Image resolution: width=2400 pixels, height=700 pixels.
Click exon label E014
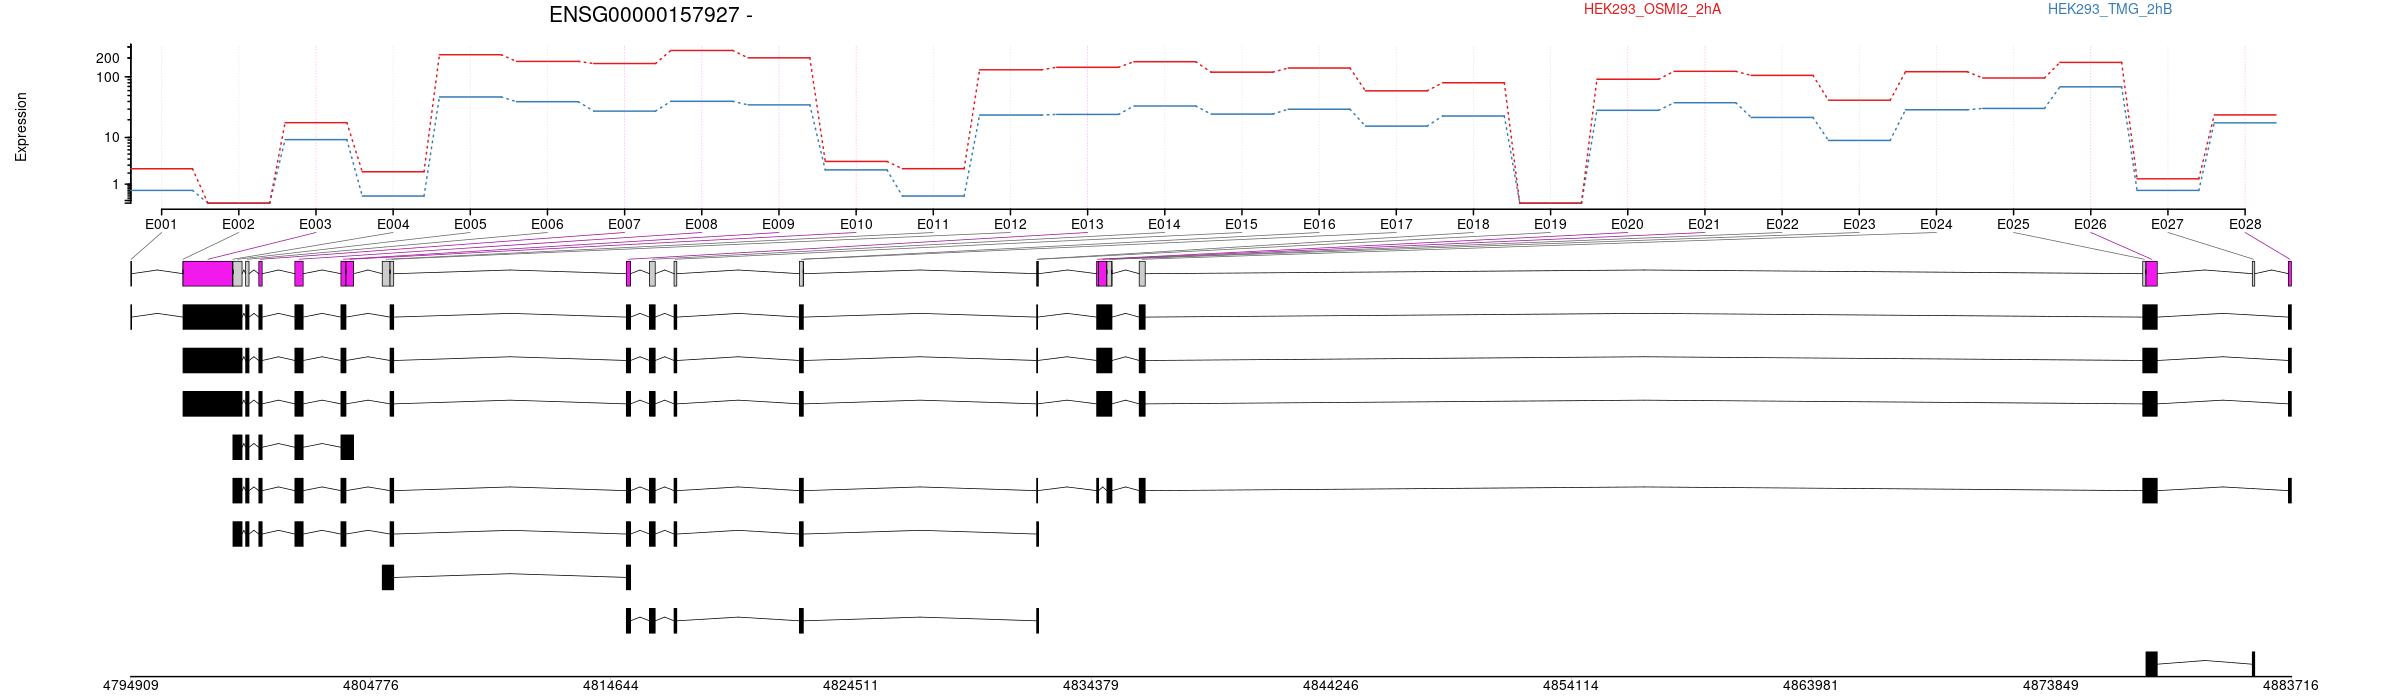pos(1164,224)
